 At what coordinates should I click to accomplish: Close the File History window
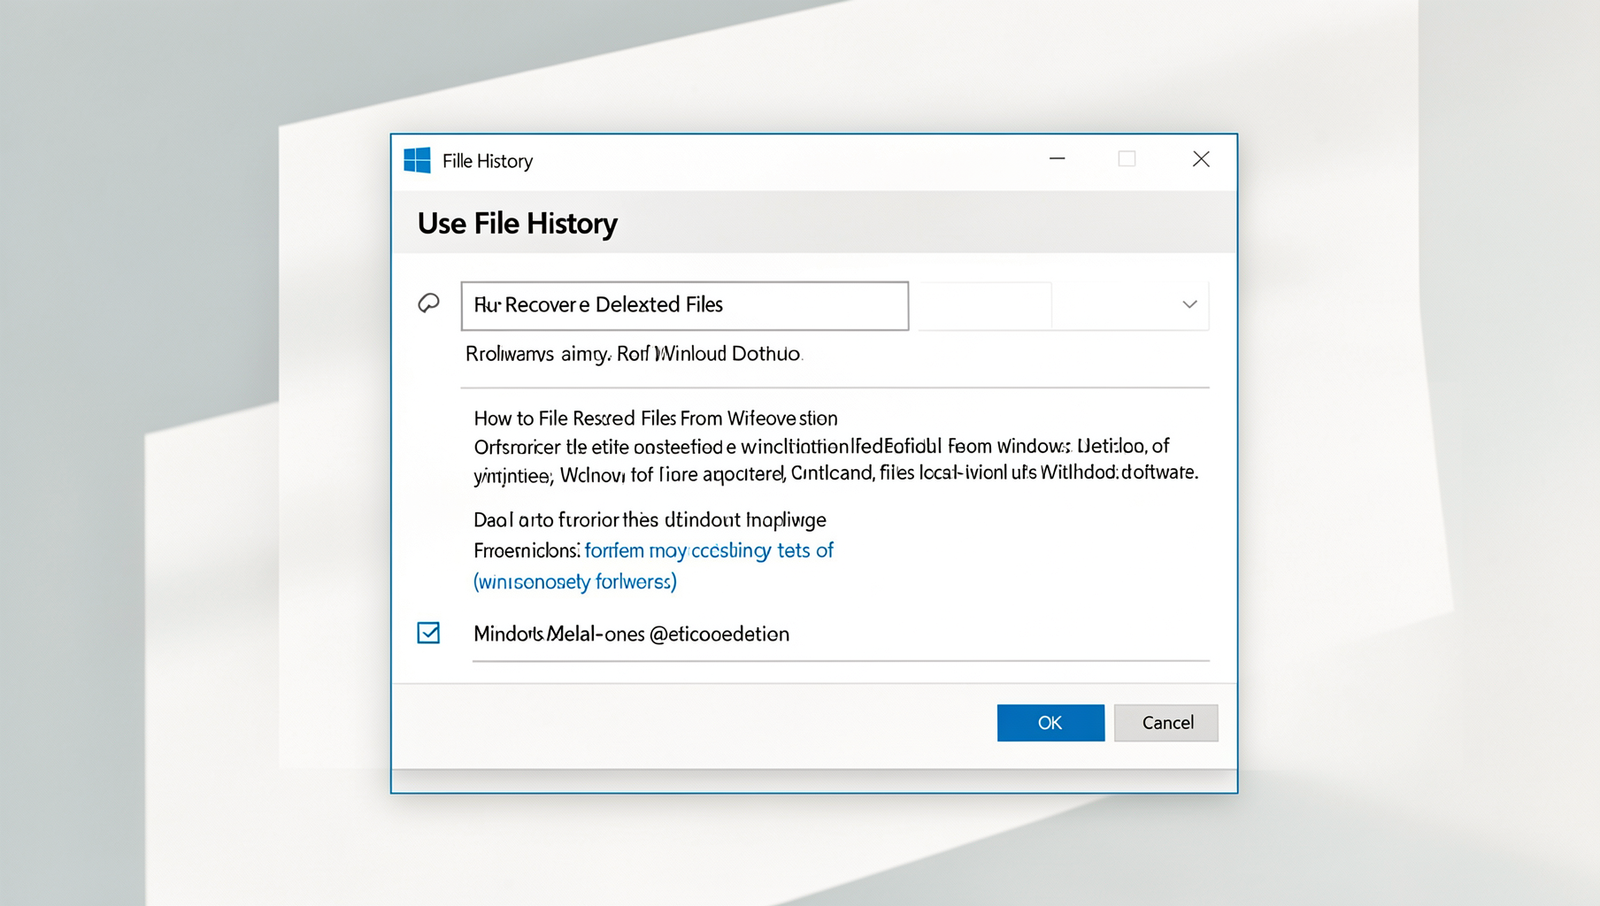point(1201,159)
